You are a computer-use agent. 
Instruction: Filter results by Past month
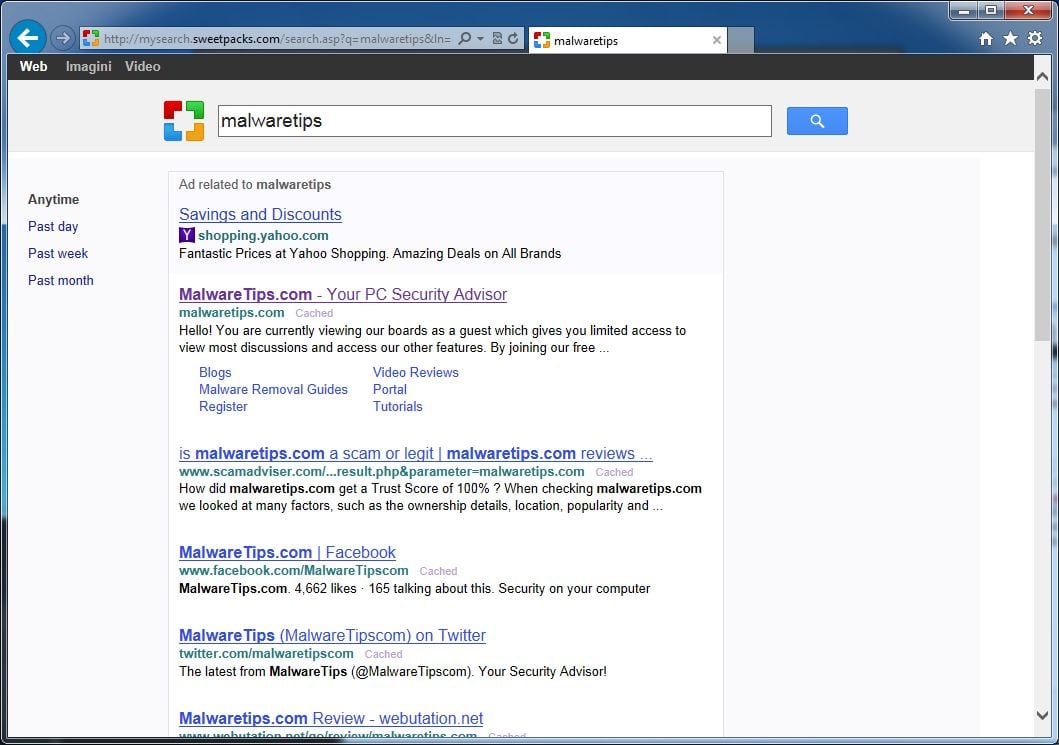click(61, 280)
